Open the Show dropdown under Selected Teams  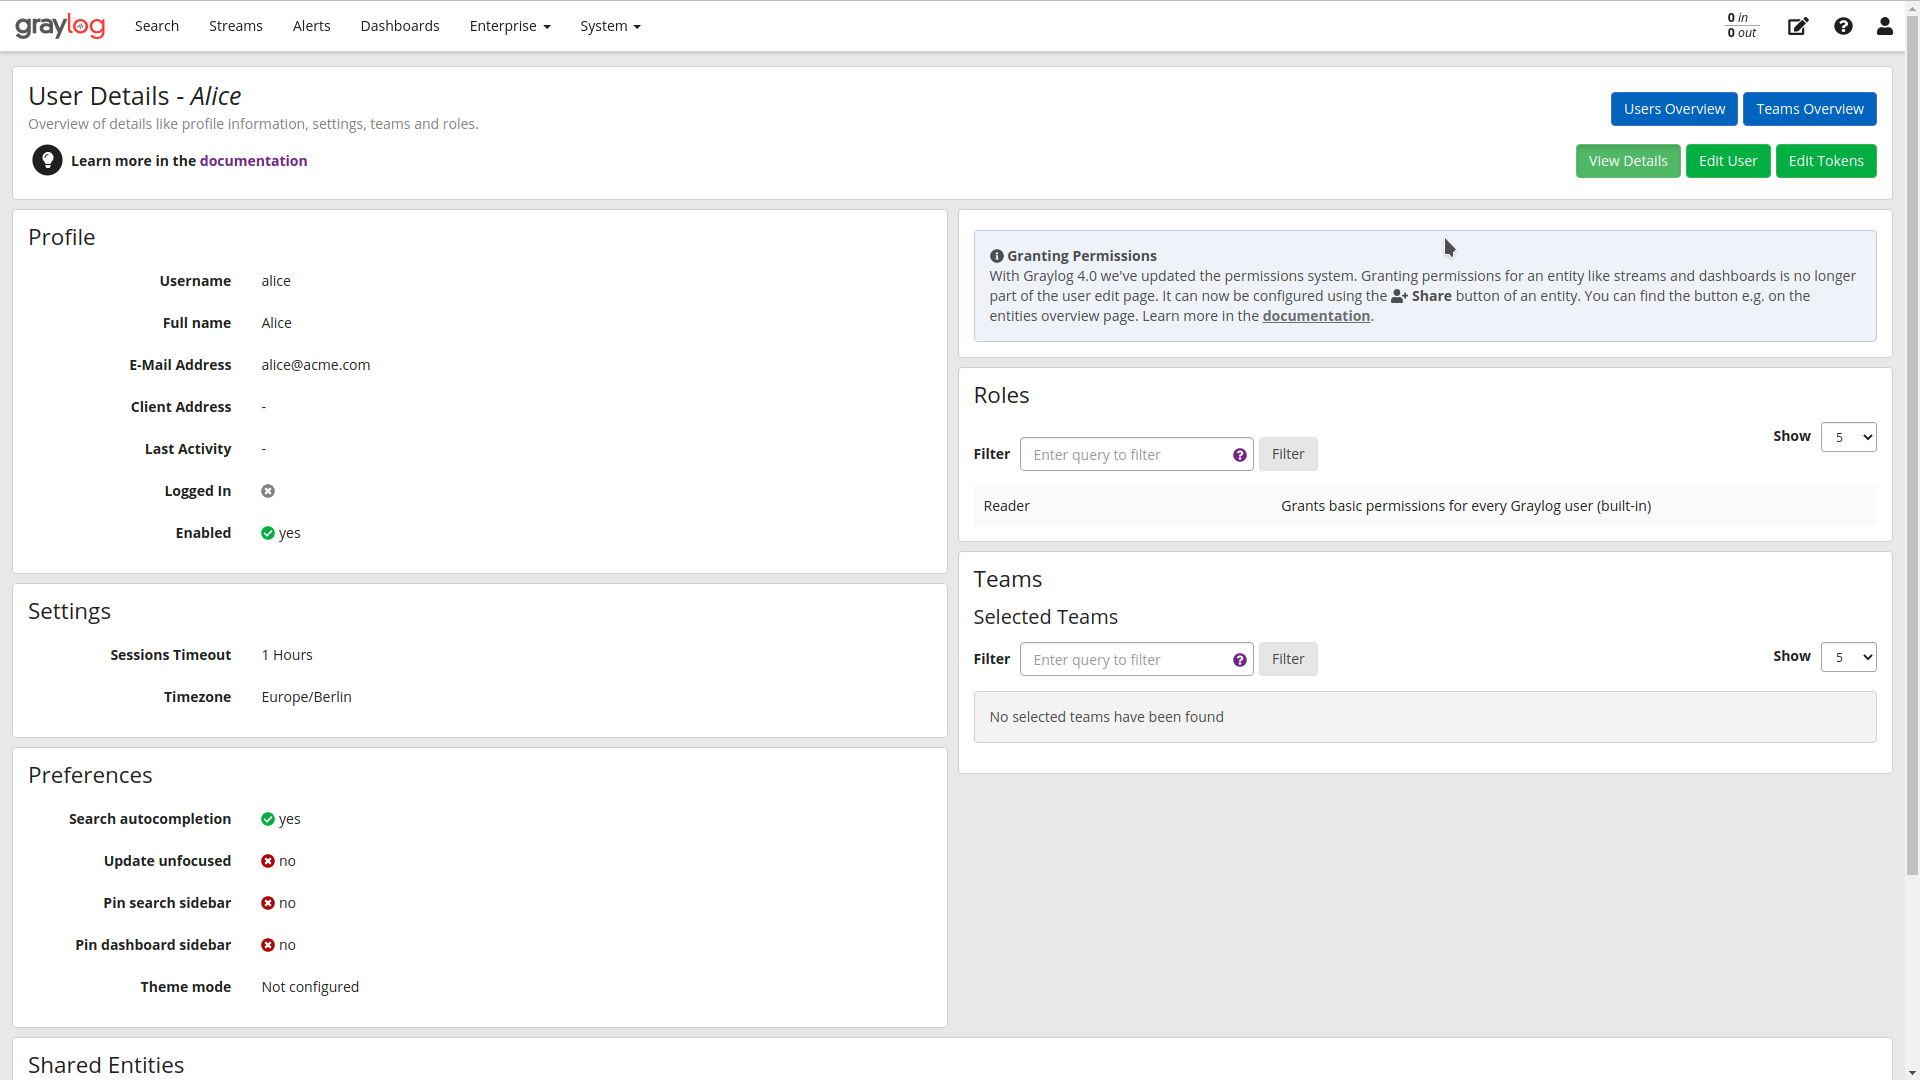pos(1849,657)
